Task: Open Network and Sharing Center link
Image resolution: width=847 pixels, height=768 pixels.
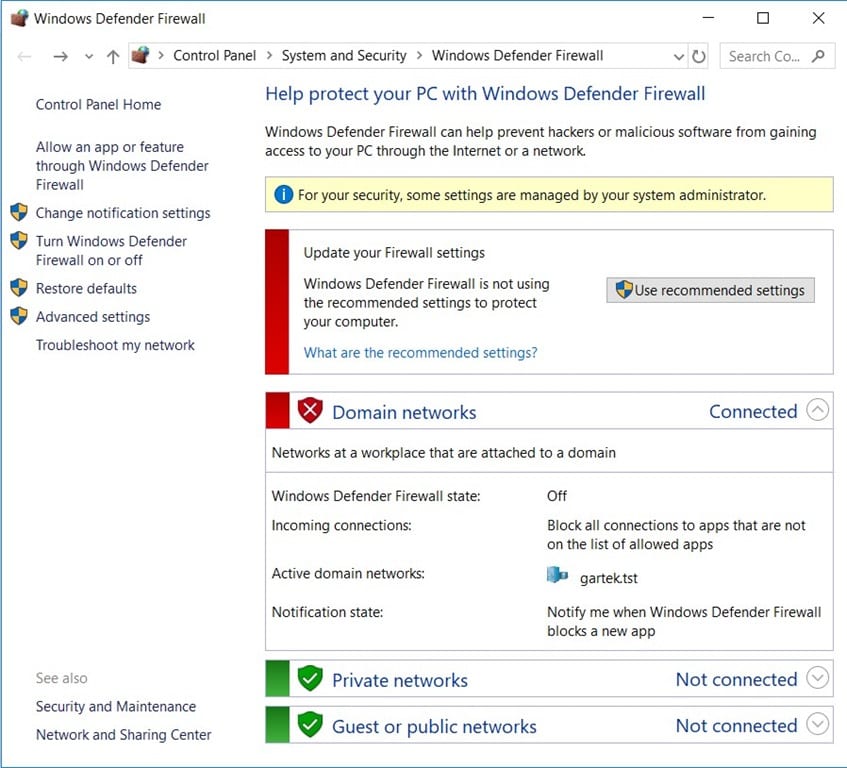Action: pyautogui.click(x=124, y=735)
